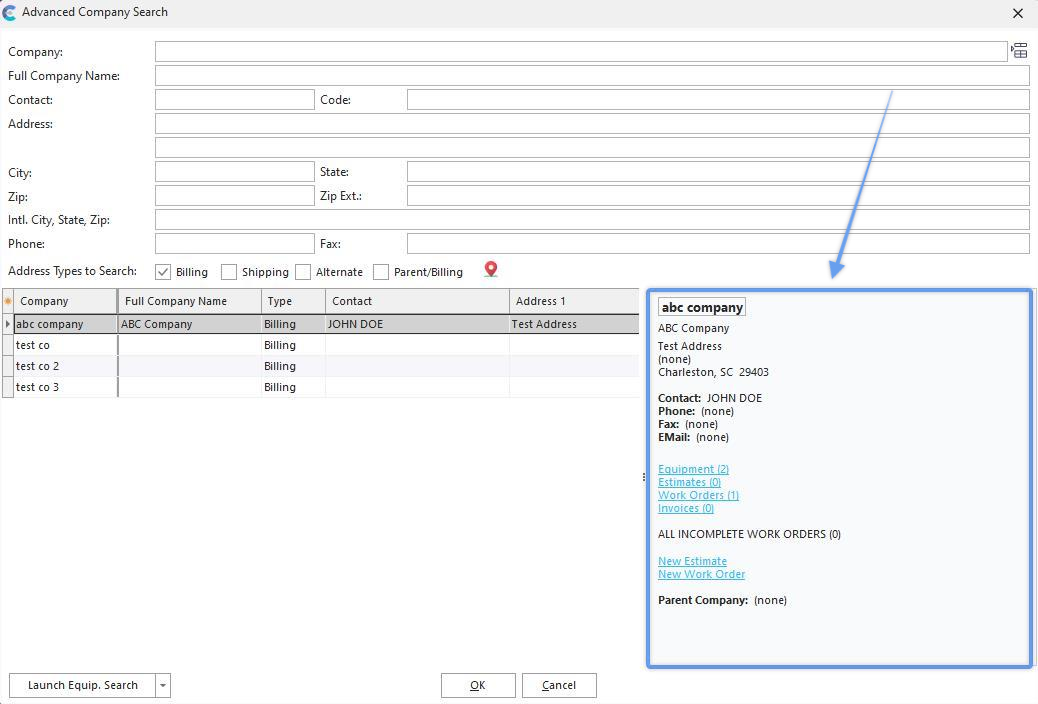
Task: Sort by the Address 1 column header
Action: point(574,301)
